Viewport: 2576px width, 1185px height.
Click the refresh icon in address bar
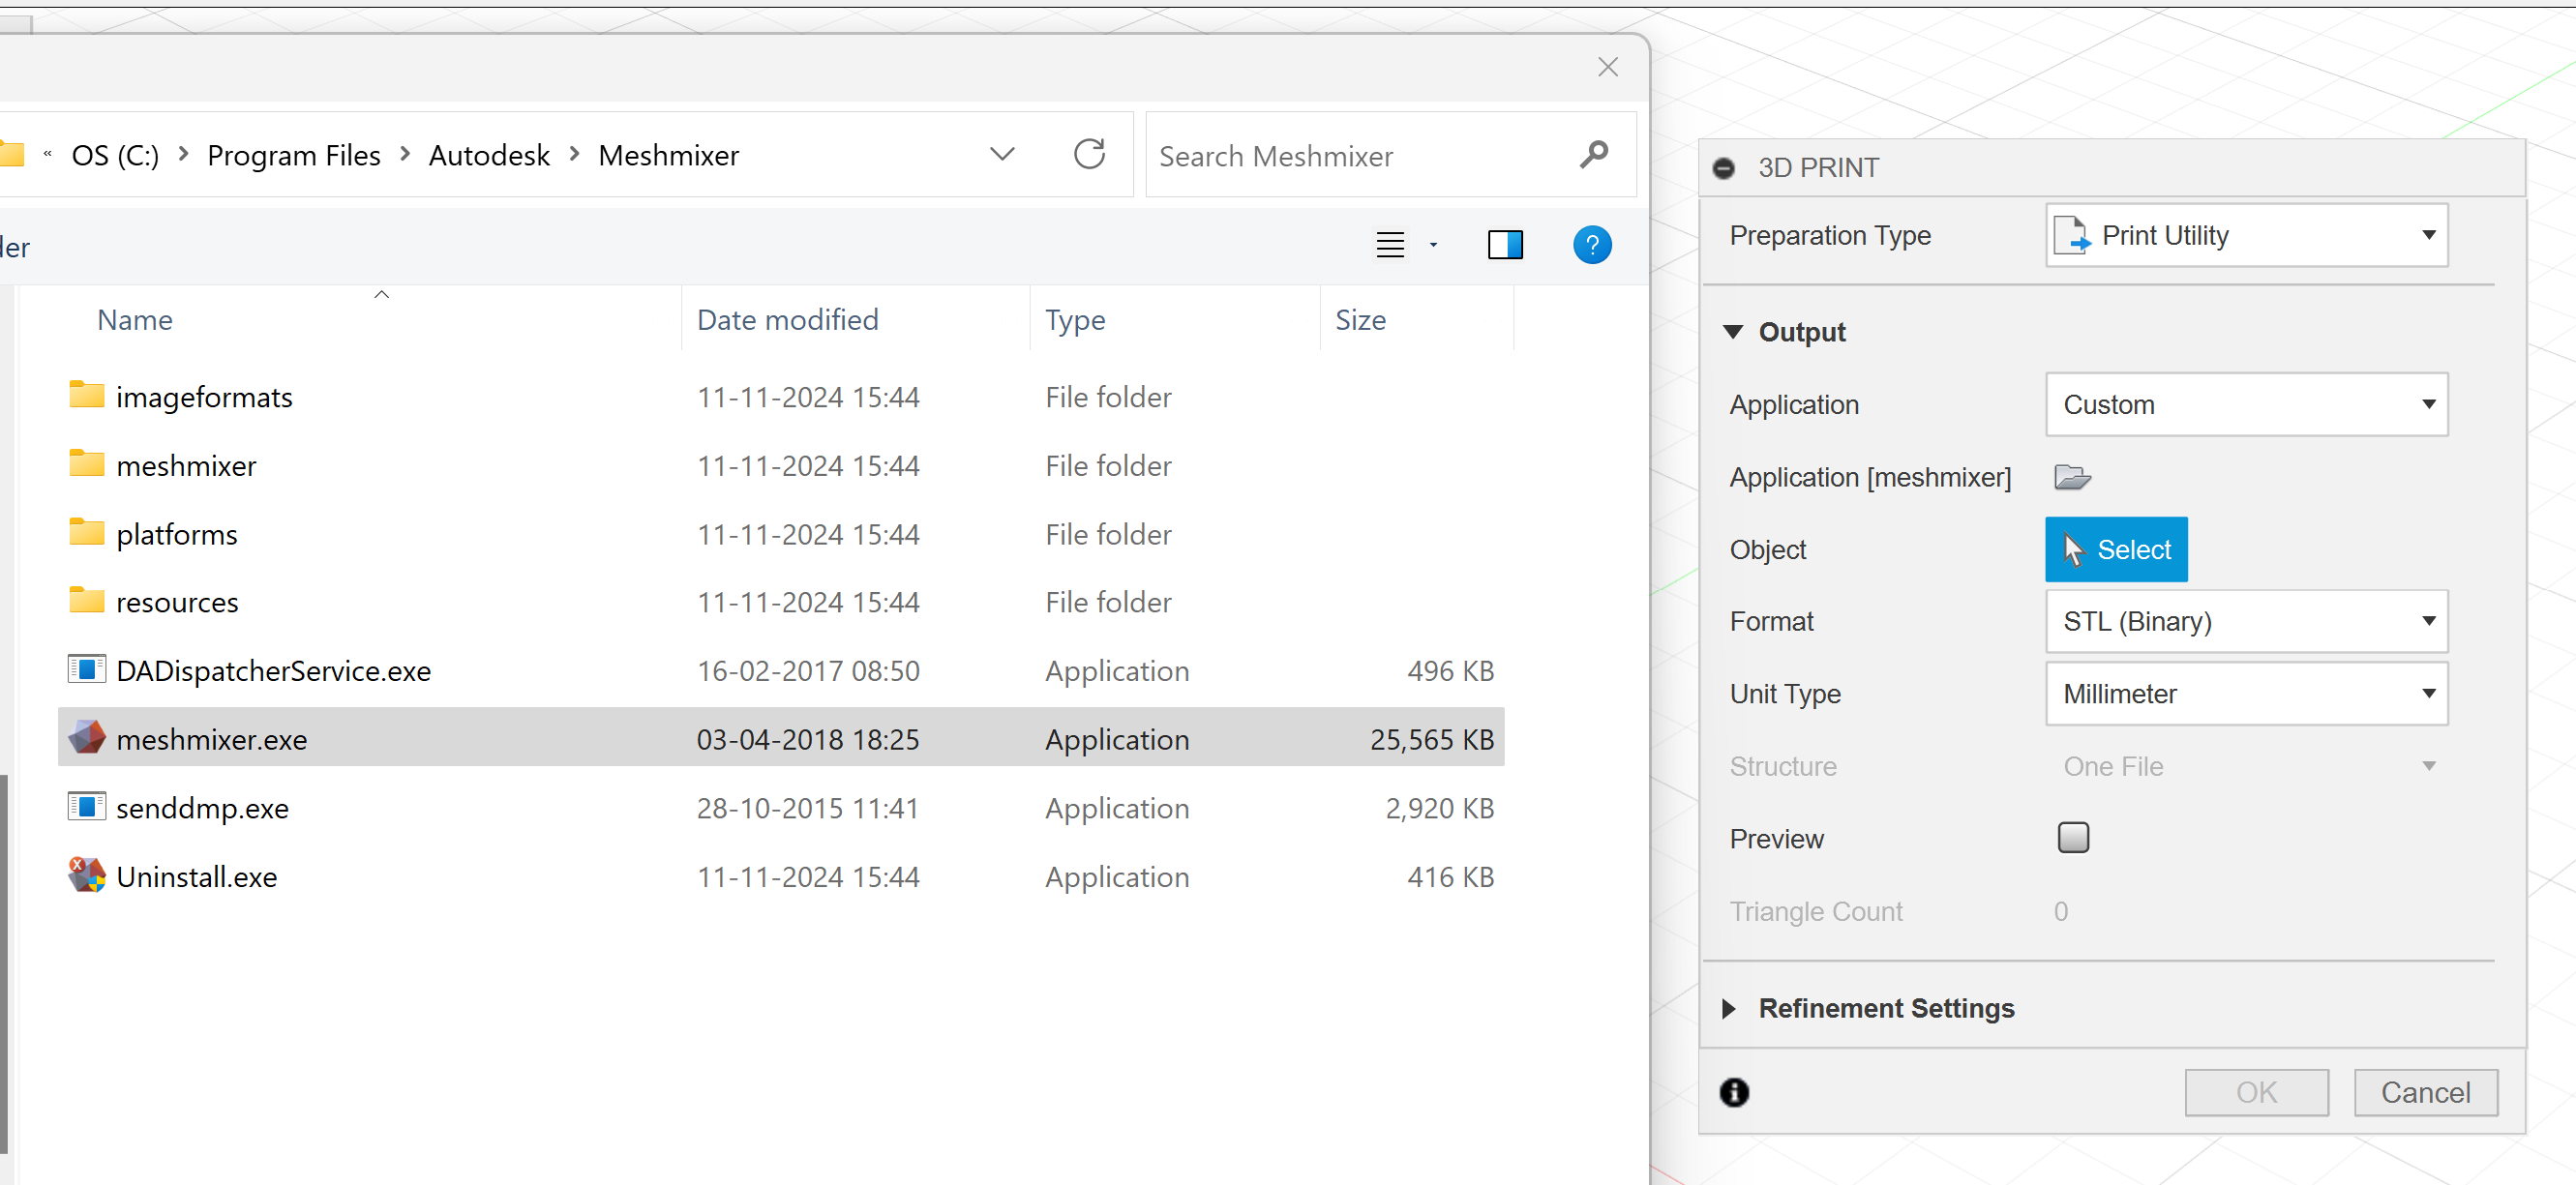[1089, 155]
